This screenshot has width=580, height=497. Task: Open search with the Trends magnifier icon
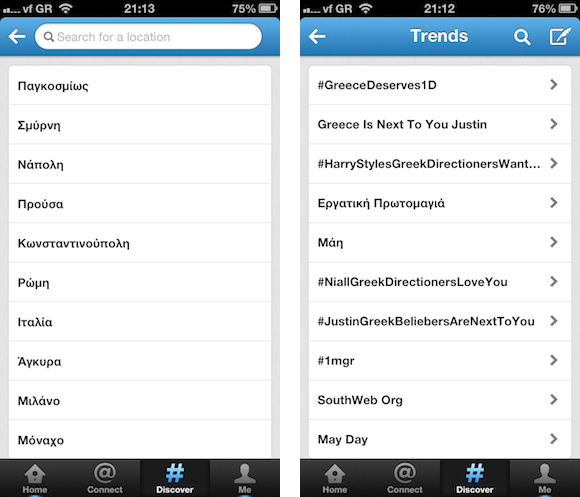tap(522, 37)
